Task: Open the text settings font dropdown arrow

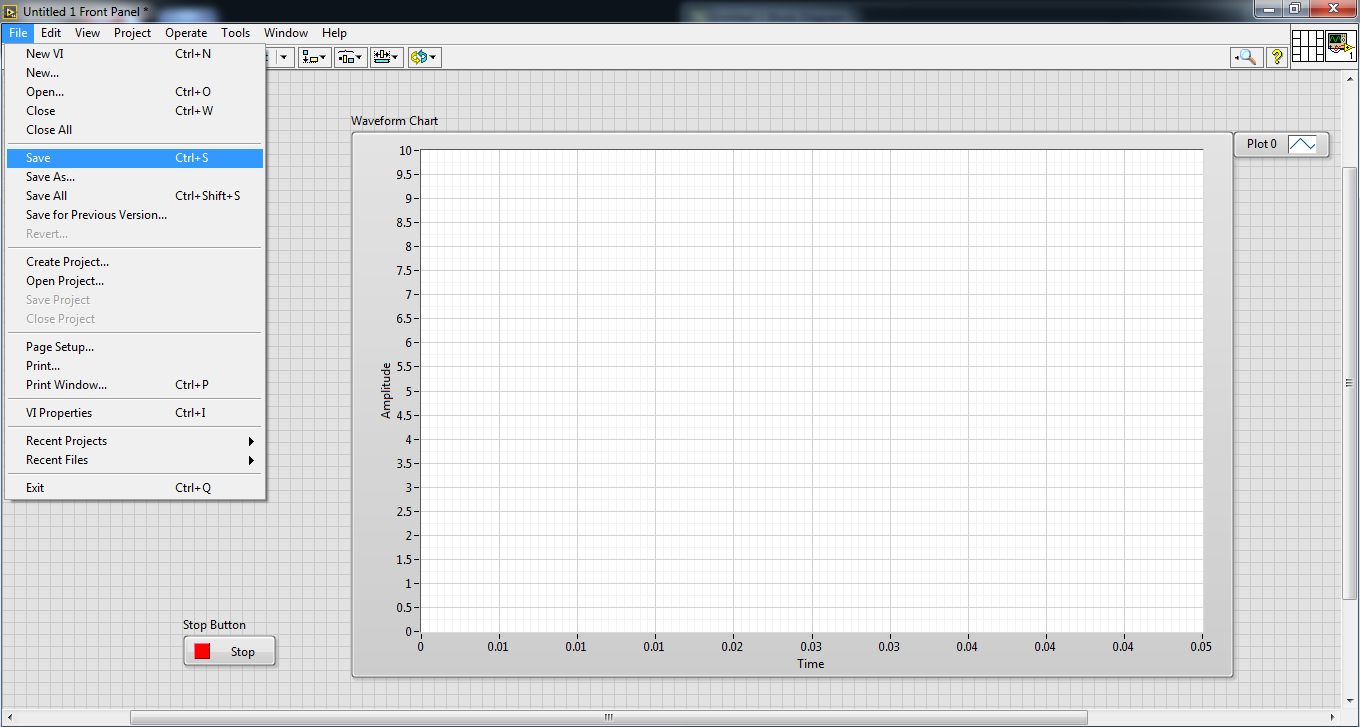Action: click(x=284, y=57)
